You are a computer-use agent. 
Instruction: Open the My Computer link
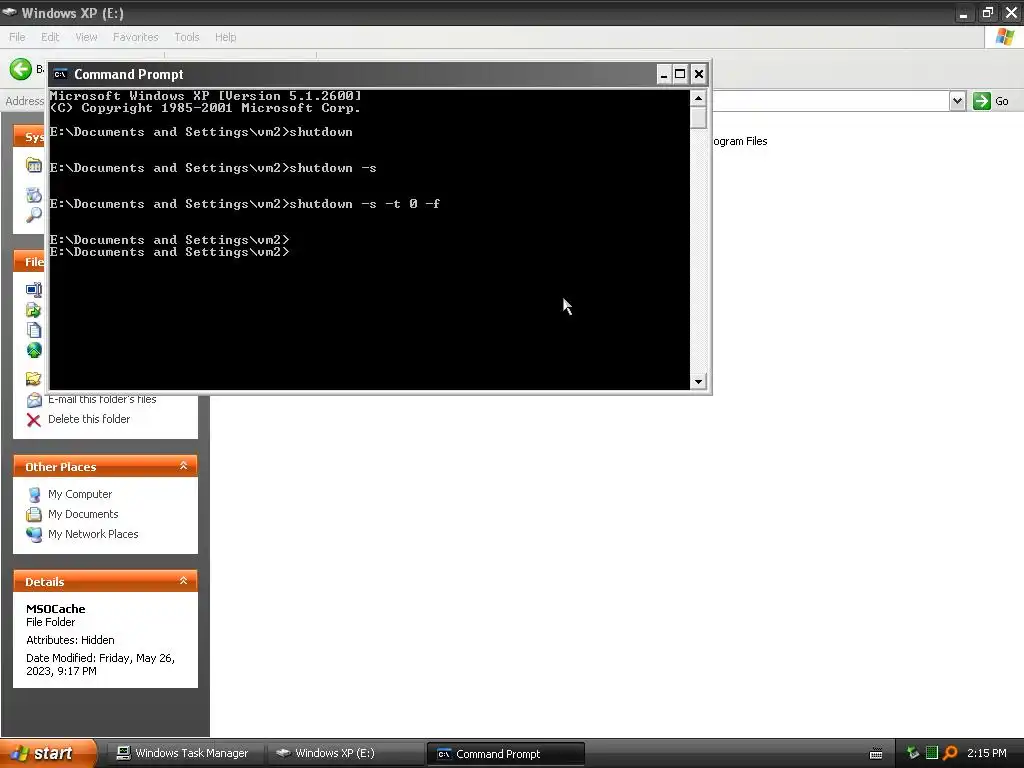click(x=80, y=494)
